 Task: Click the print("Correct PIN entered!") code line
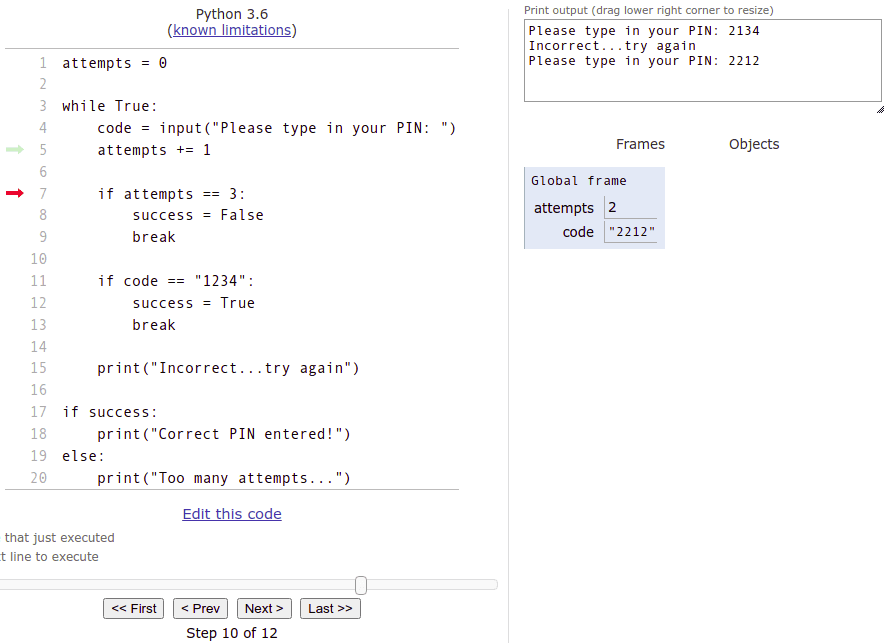pos(224,434)
